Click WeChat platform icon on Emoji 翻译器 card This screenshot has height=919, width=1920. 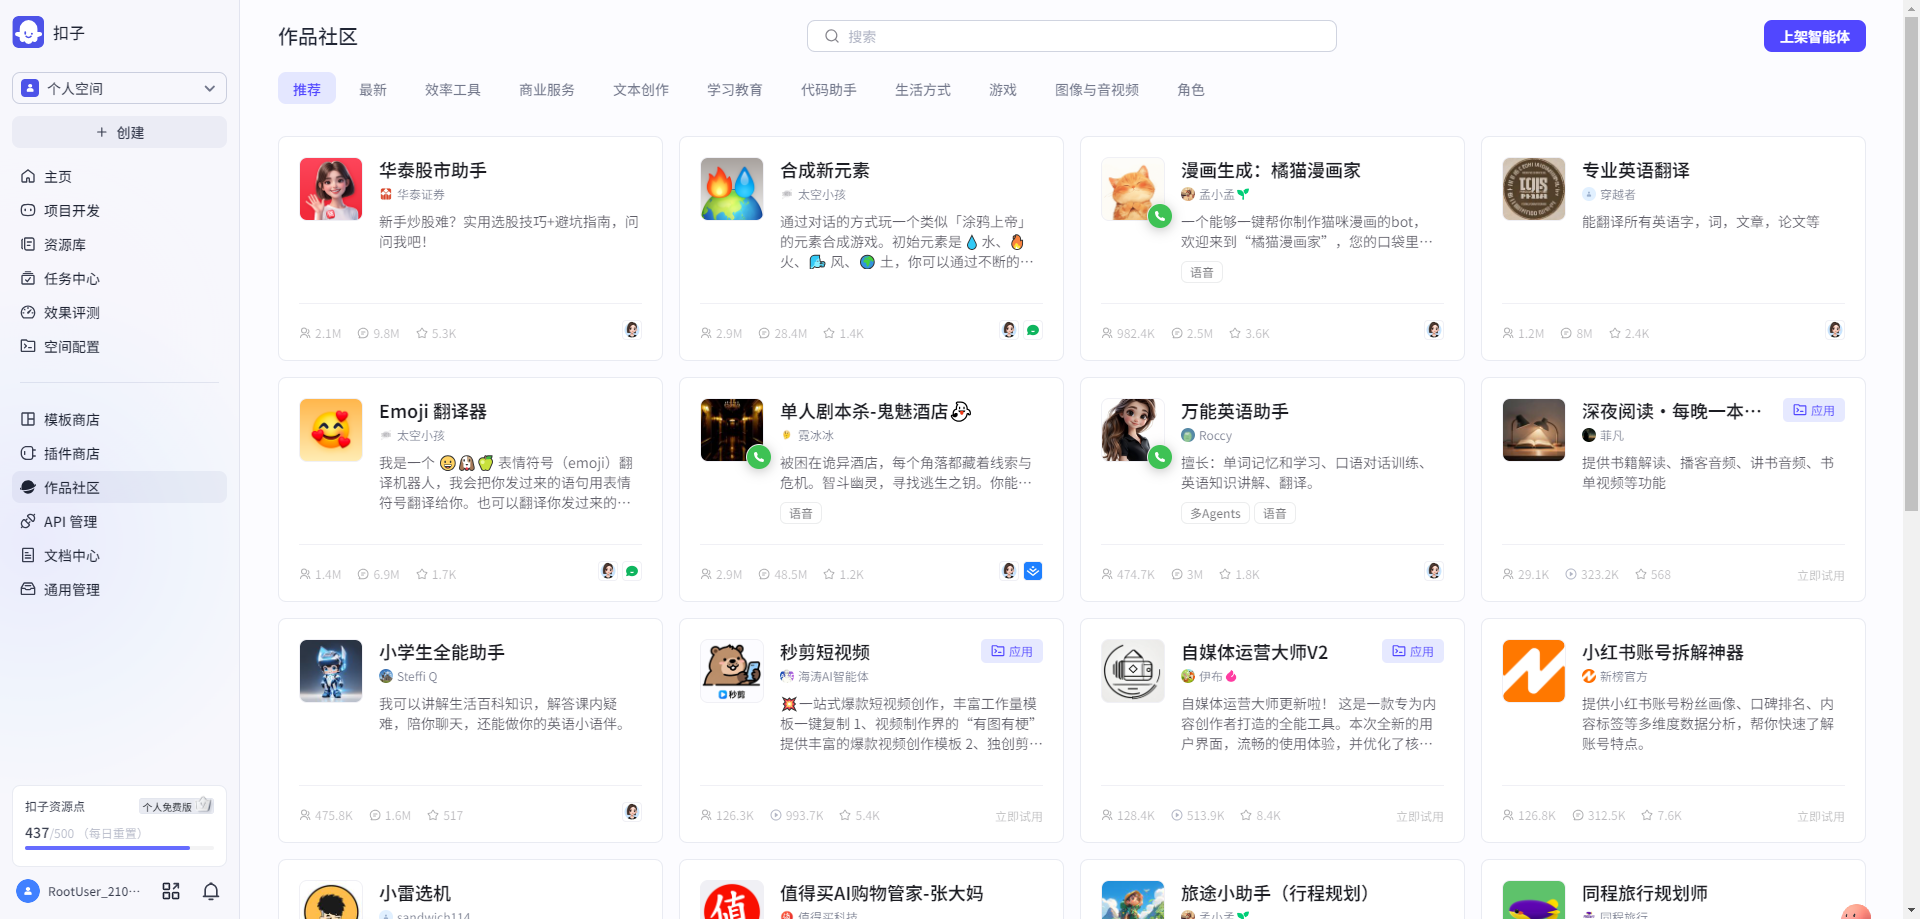click(632, 571)
